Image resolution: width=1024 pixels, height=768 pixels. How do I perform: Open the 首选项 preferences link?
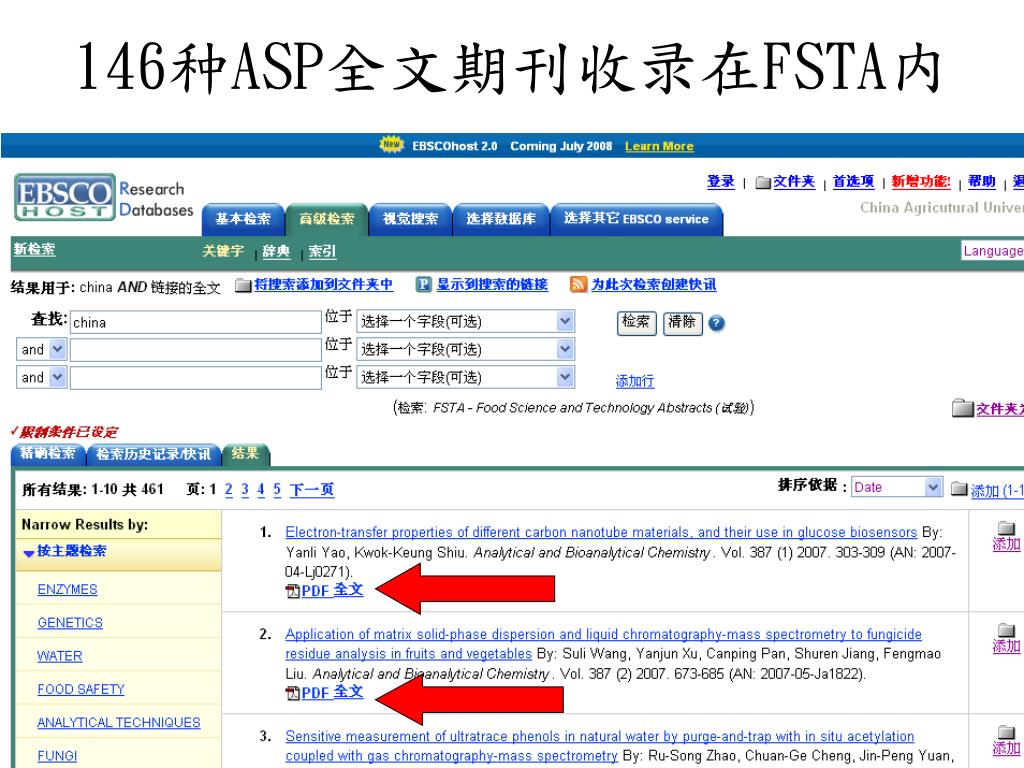853,182
